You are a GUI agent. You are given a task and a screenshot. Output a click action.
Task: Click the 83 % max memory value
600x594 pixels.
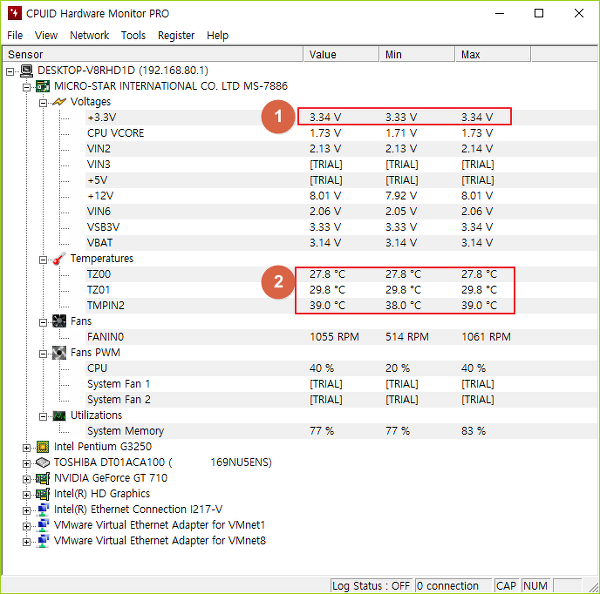point(473,431)
